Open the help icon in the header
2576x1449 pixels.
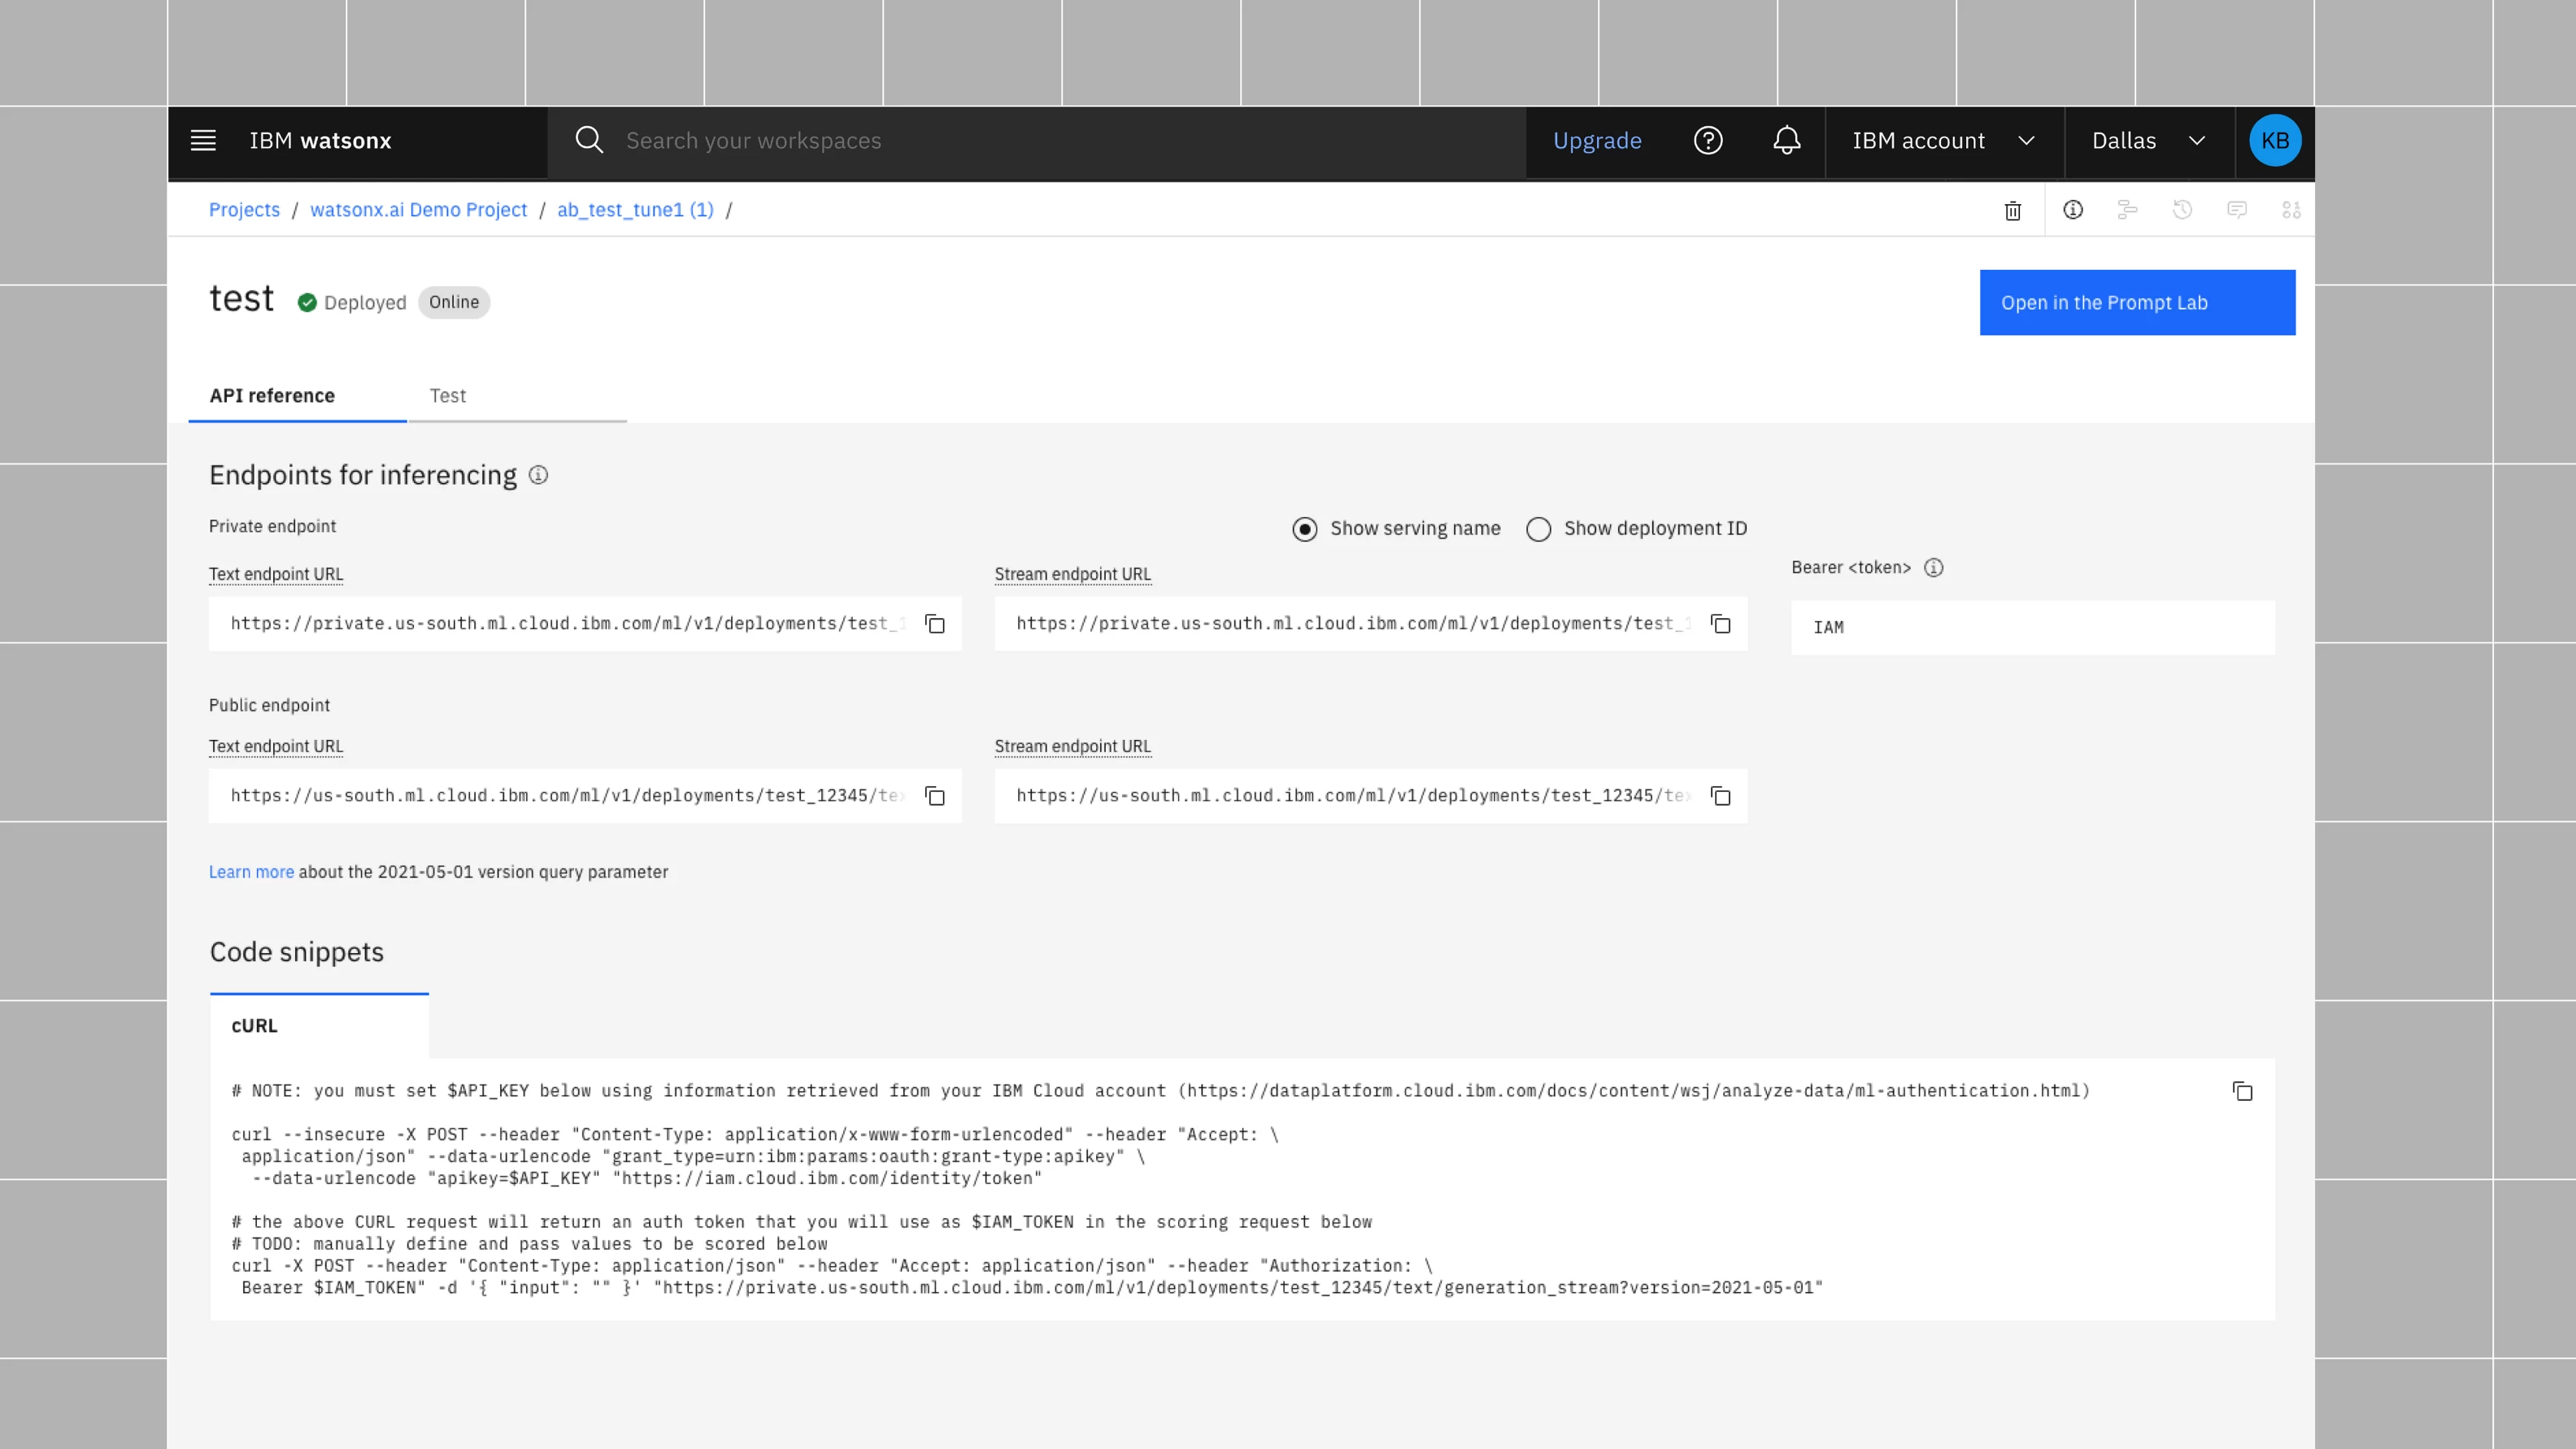point(1709,140)
